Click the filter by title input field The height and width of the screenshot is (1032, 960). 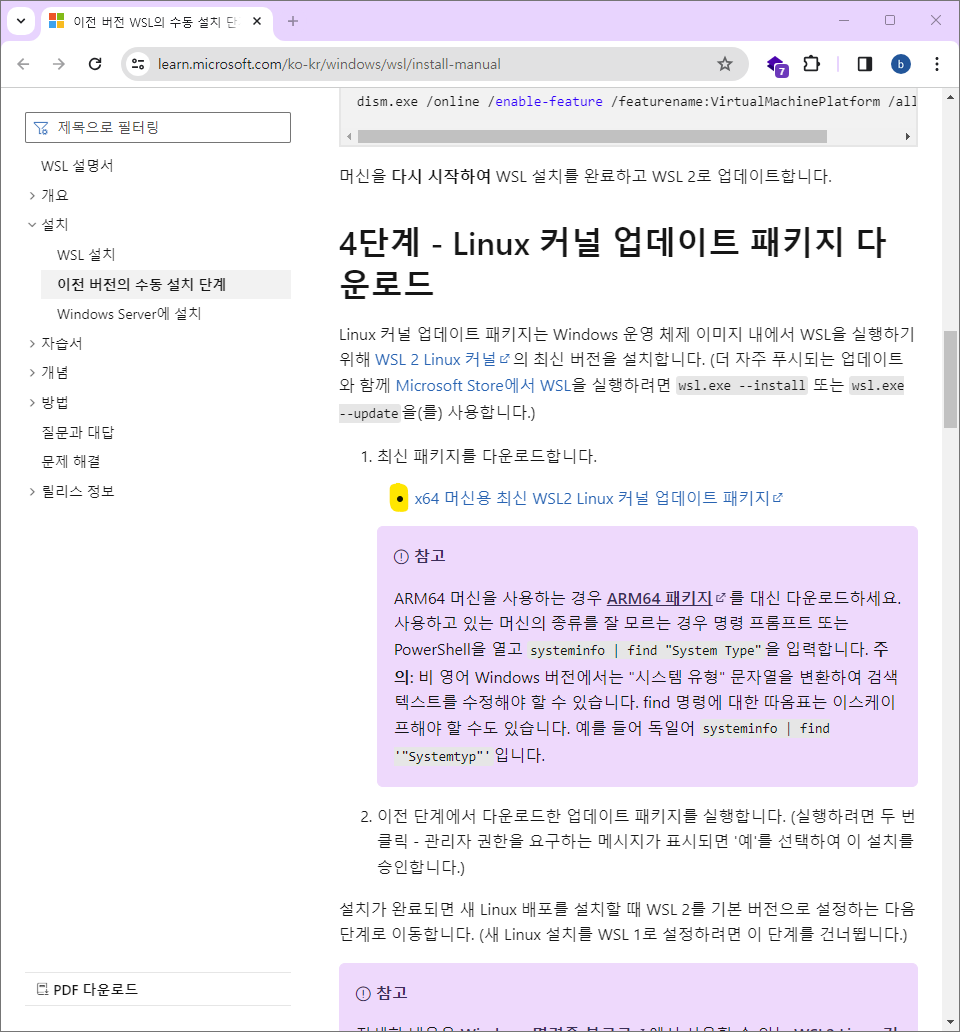[x=158, y=127]
